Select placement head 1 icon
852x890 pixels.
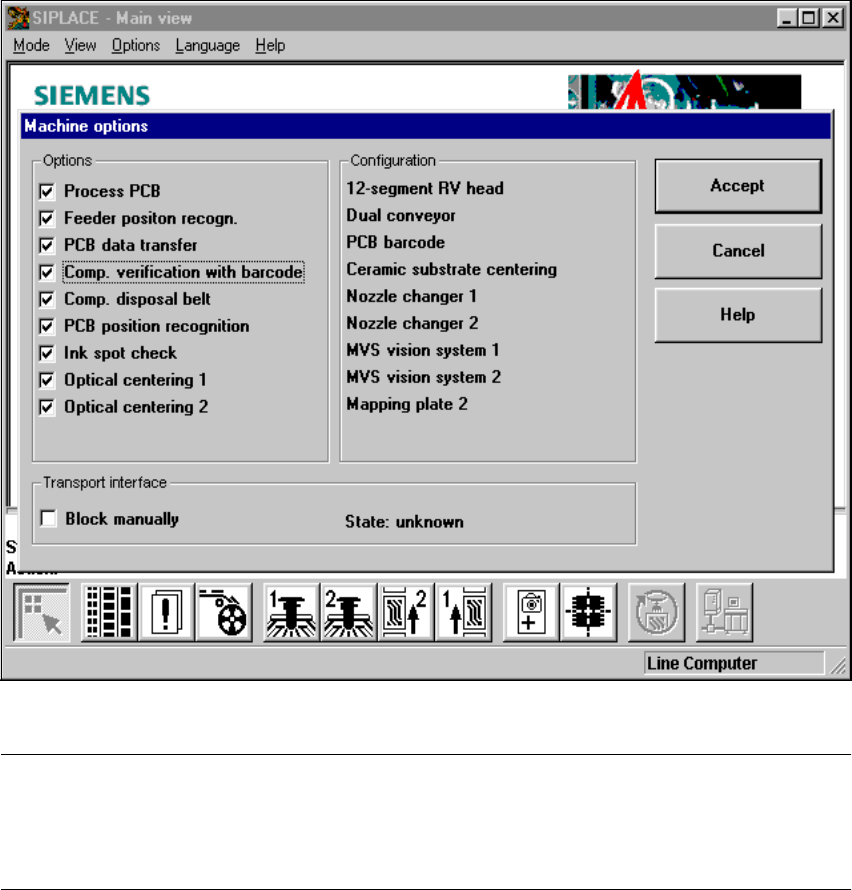[291, 612]
